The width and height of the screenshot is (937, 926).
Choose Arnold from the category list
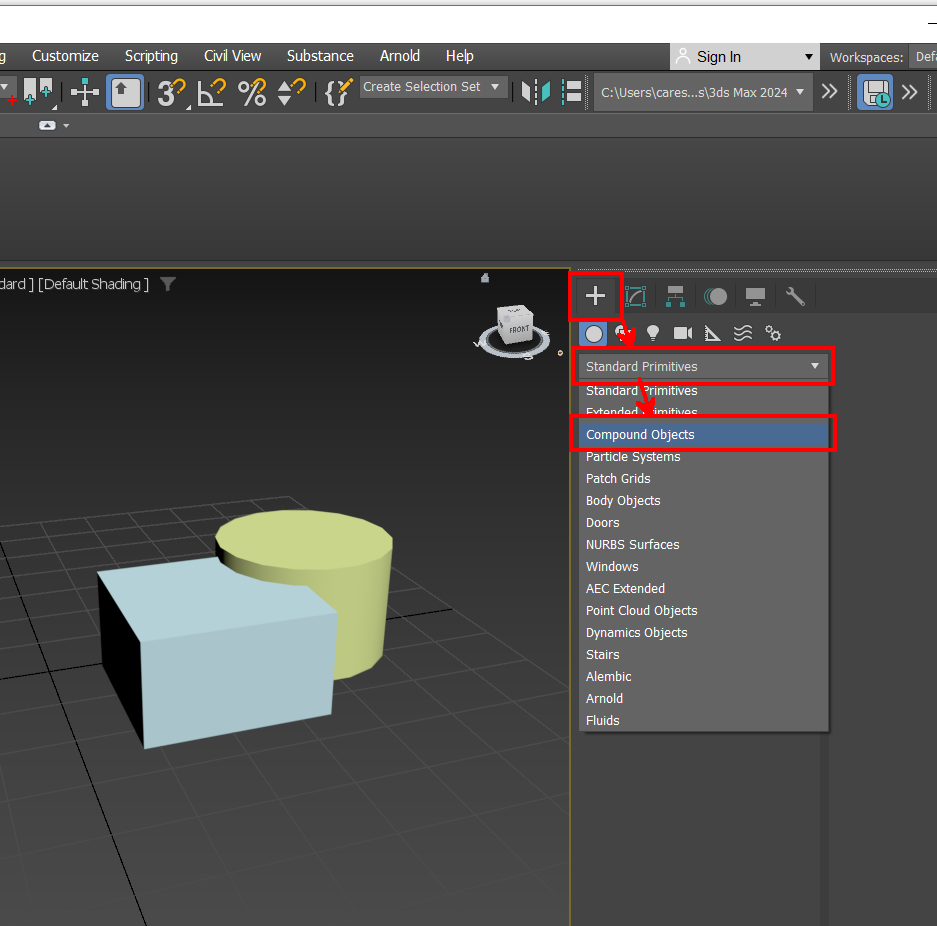coord(703,698)
